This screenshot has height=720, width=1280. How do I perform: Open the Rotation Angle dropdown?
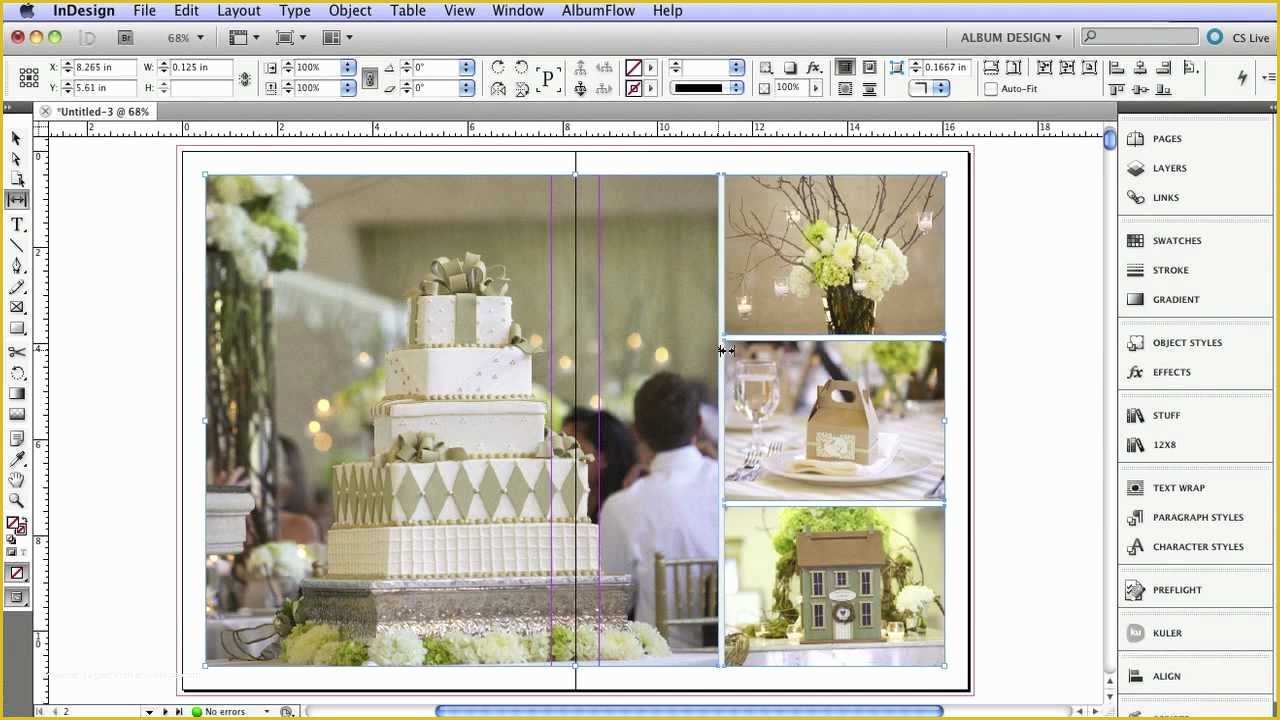point(467,67)
